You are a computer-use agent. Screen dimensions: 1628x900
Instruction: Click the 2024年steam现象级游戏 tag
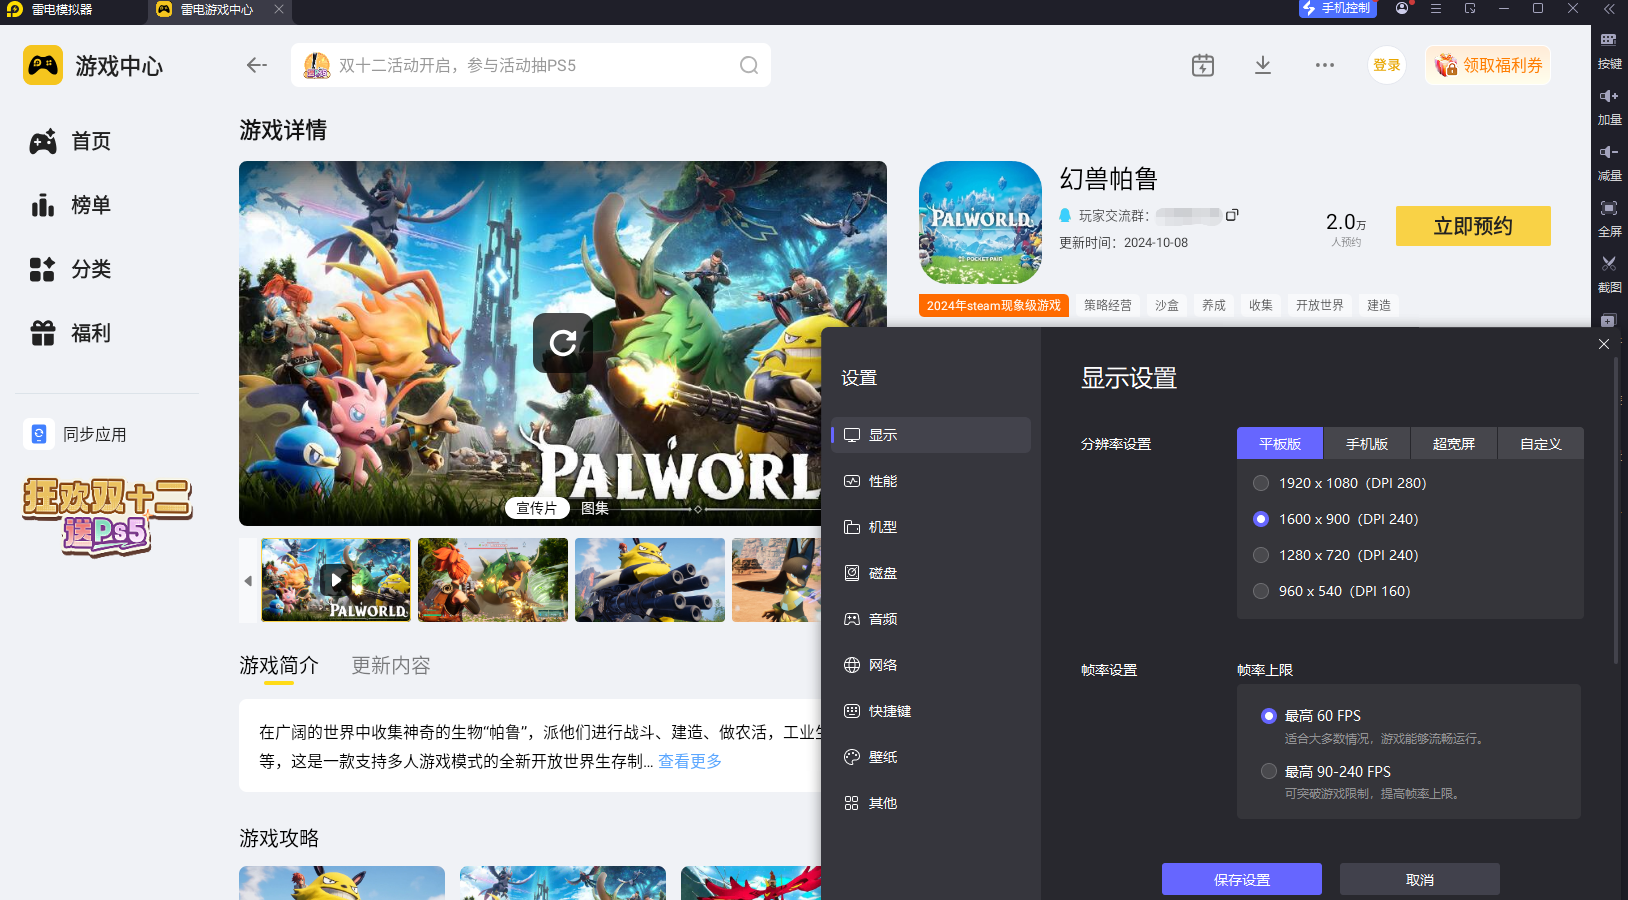point(994,306)
